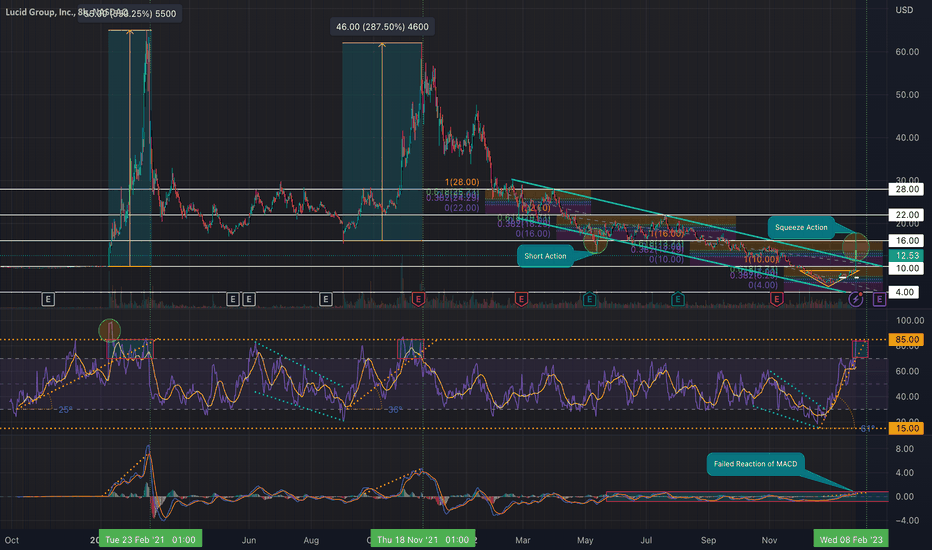Screen dimensions: 932x550
Task: Select the Failed Reaction of MACD callout
Action: pos(755,464)
